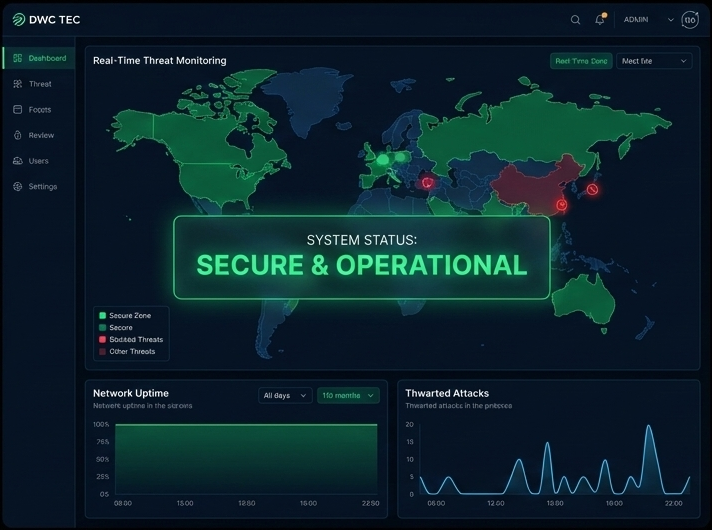The image size is (712, 530).
Task: Click the DWC TEC logo icon
Action: pyautogui.click(x=19, y=19)
